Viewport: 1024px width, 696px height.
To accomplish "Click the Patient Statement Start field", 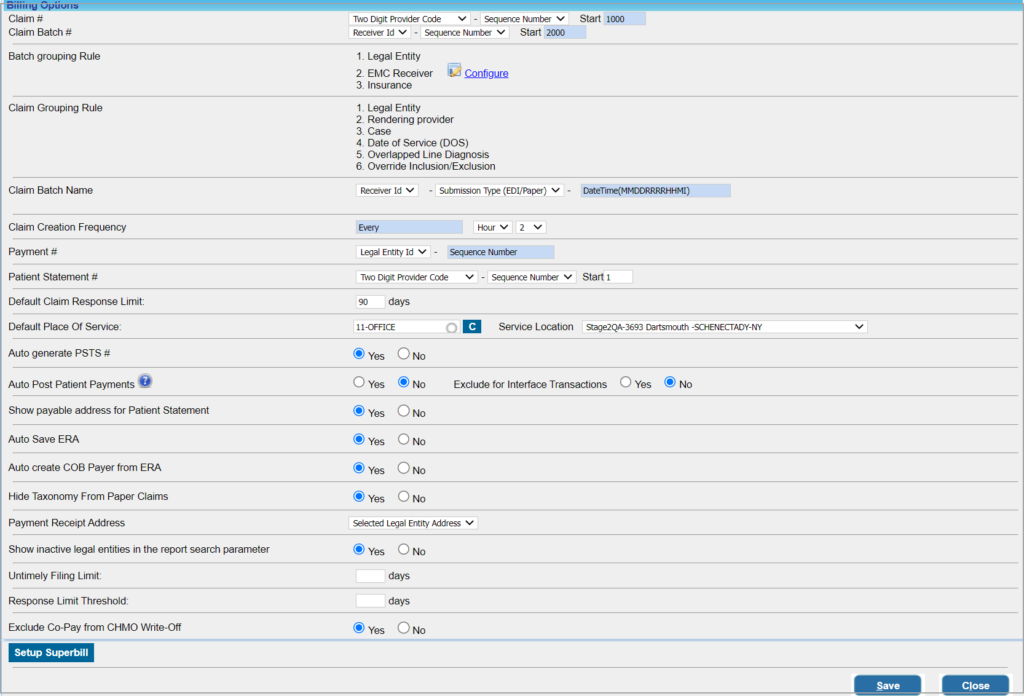I will pyautogui.click(x=618, y=277).
